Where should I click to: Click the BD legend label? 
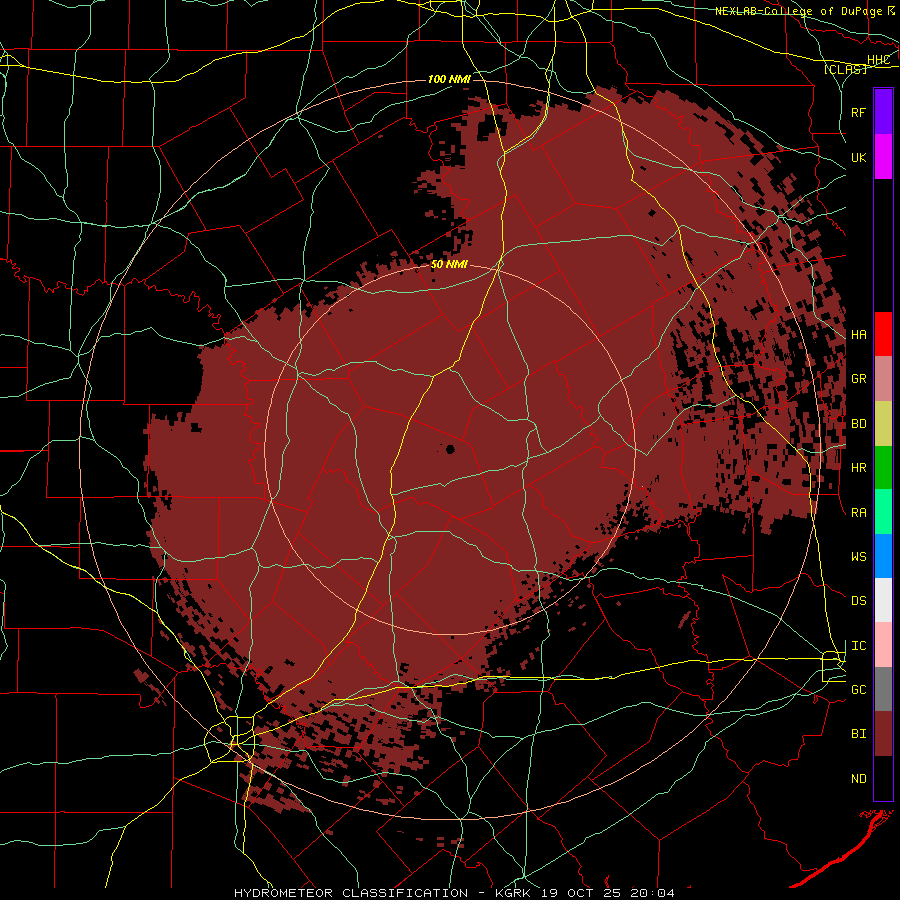pos(858,424)
